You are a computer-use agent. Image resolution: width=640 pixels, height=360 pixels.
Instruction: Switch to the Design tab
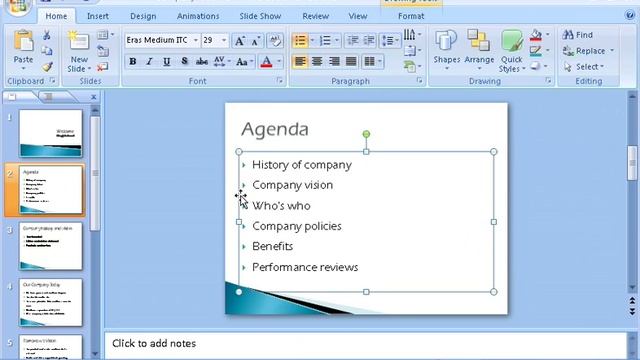[x=143, y=16]
